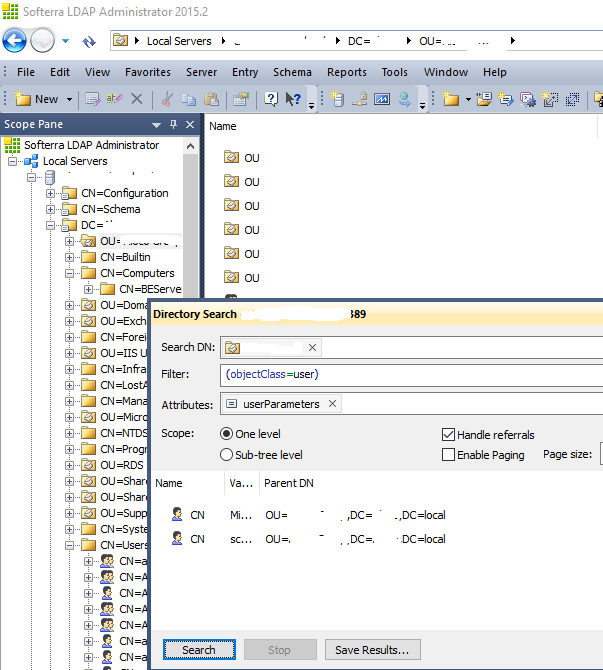Expand the CN=Schema node
This screenshot has width=603, height=670.
tap(50, 209)
